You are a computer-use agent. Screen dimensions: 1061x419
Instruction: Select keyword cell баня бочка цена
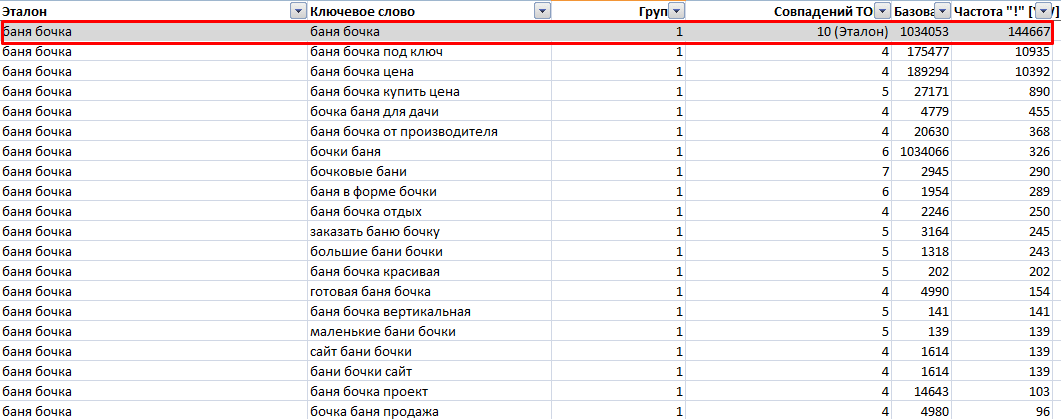[x=361, y=72]
